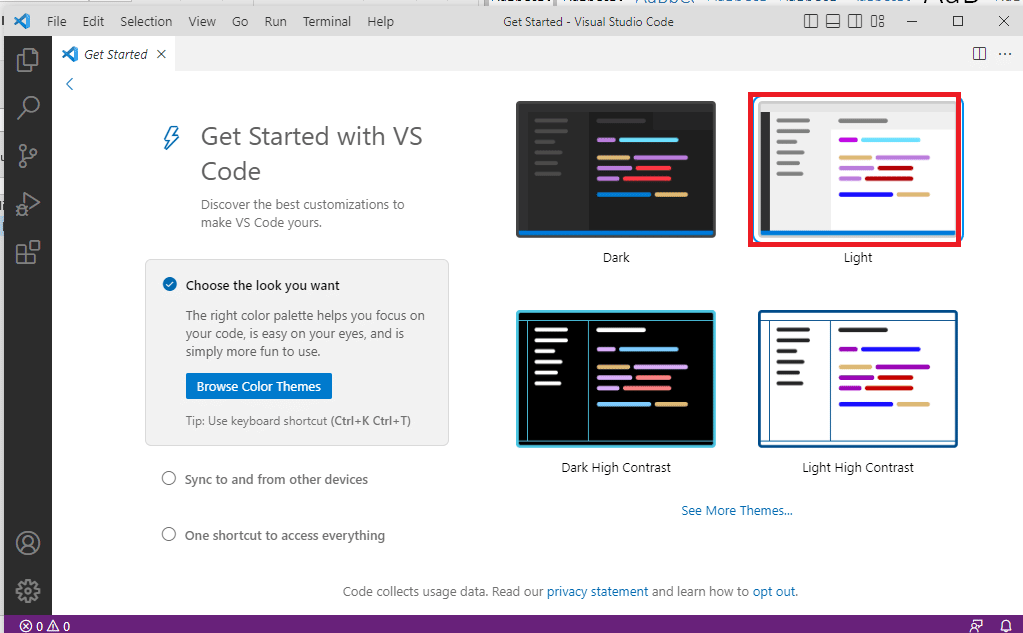Click the opt out link
The width and height of the screenshot is (1023, 633).
pos(774,591)
